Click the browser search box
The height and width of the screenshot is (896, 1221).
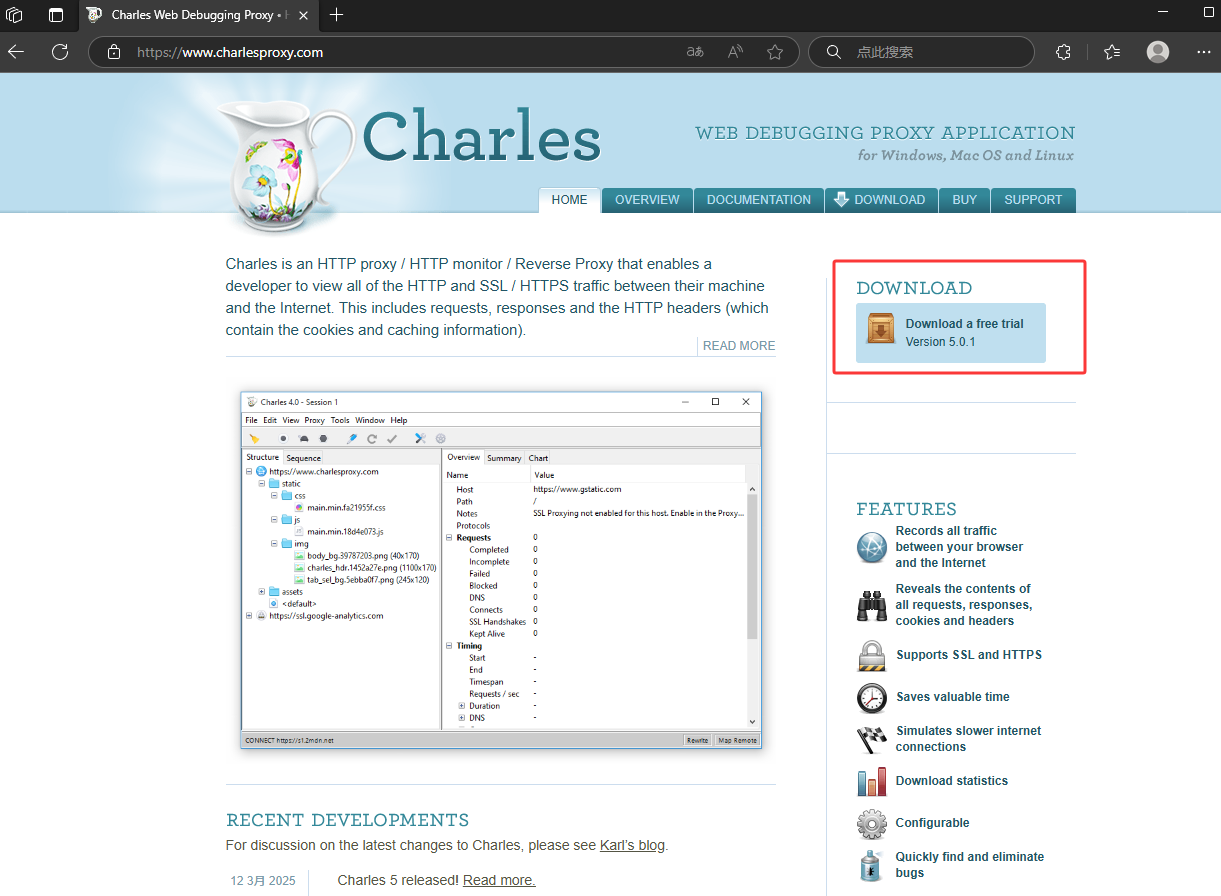tap(921, 52)
